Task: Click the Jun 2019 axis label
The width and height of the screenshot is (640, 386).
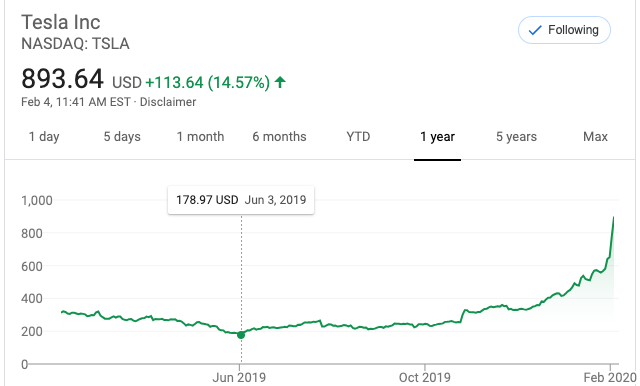Action: pyautogui.click(x=239, y=377)
